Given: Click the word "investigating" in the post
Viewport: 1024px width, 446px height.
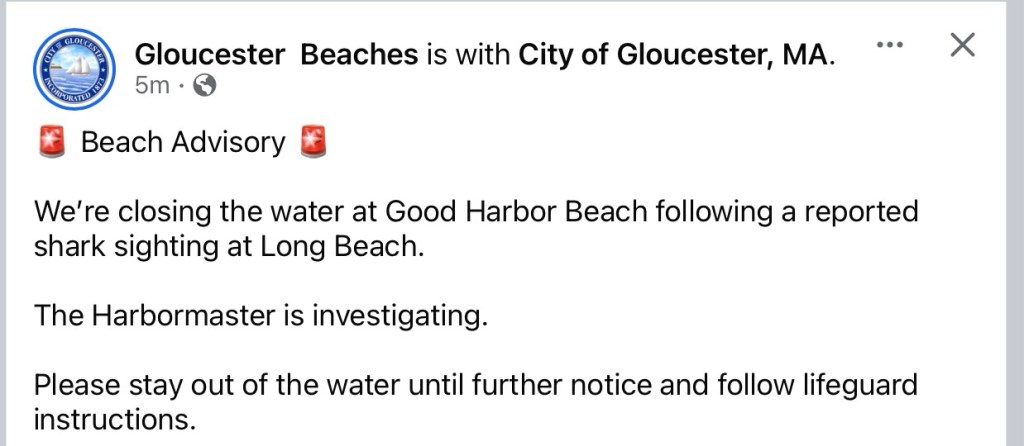Looking at the screenshot, I should (400, 316).
